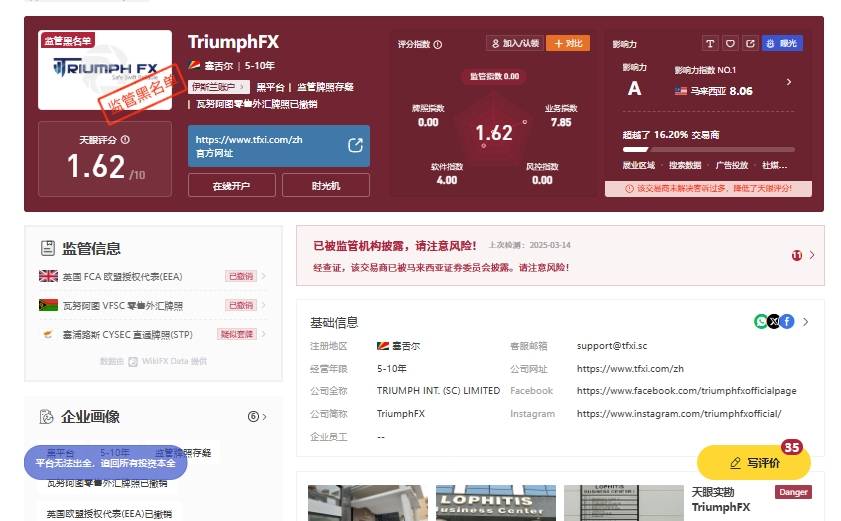Click the 业务指数 7.85 value

coord(561,122)
